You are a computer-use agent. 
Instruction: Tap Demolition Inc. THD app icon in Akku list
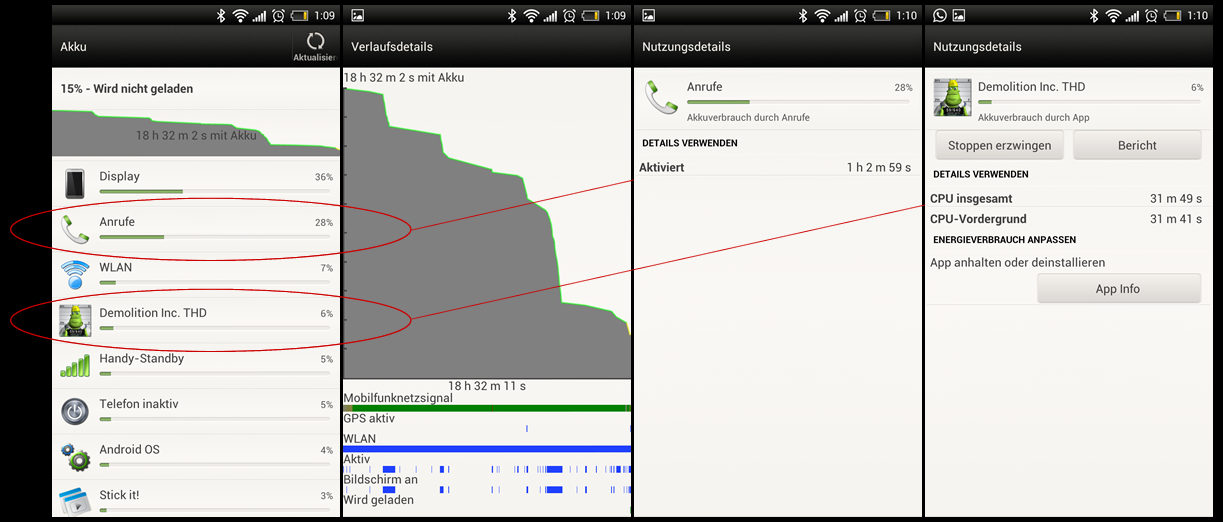[x=75, y=320]
